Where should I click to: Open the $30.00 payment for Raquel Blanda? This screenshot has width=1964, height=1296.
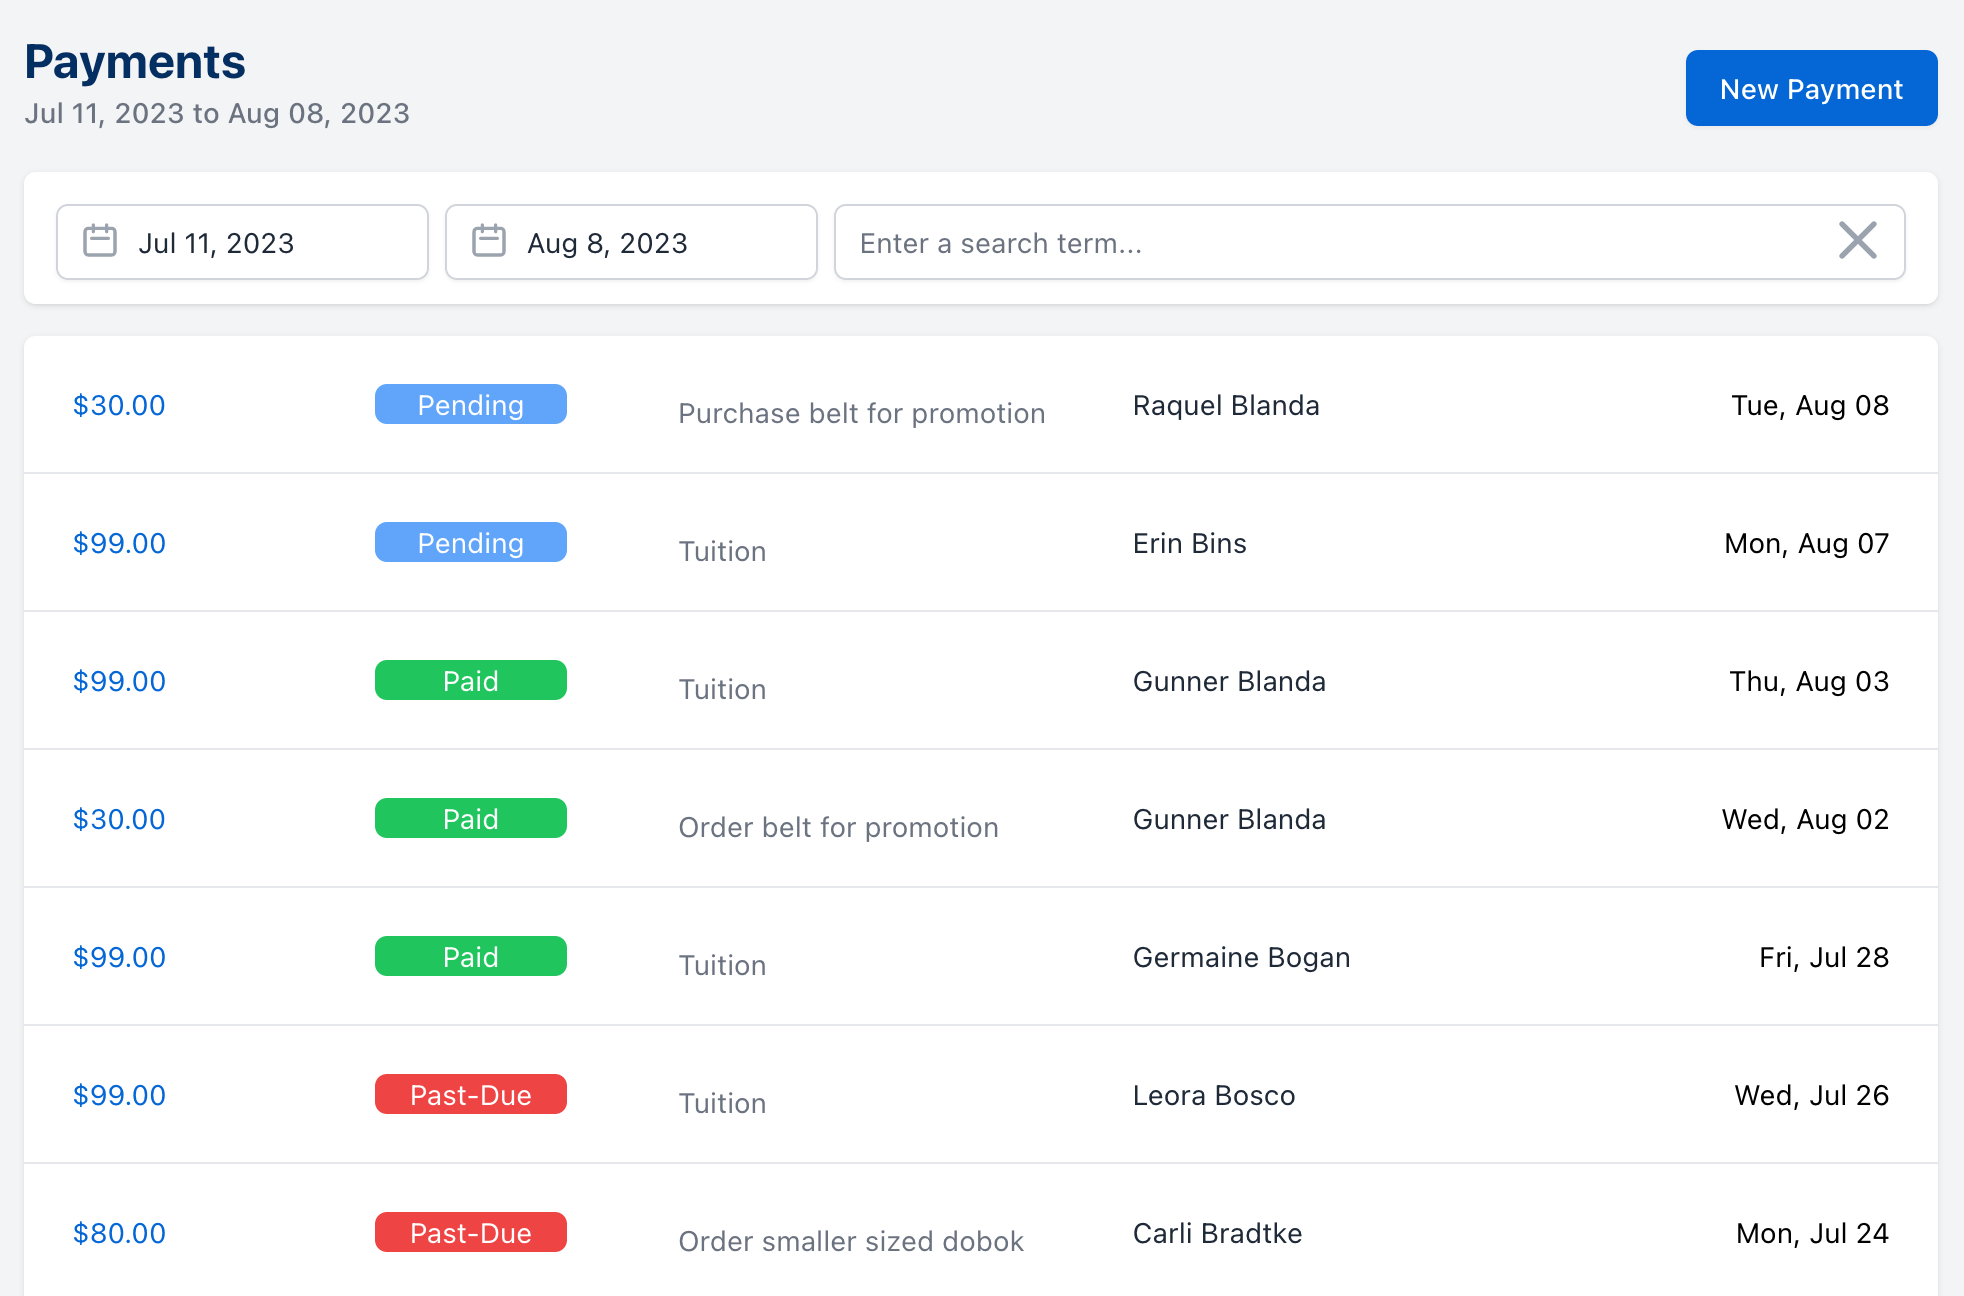(119, 405)
